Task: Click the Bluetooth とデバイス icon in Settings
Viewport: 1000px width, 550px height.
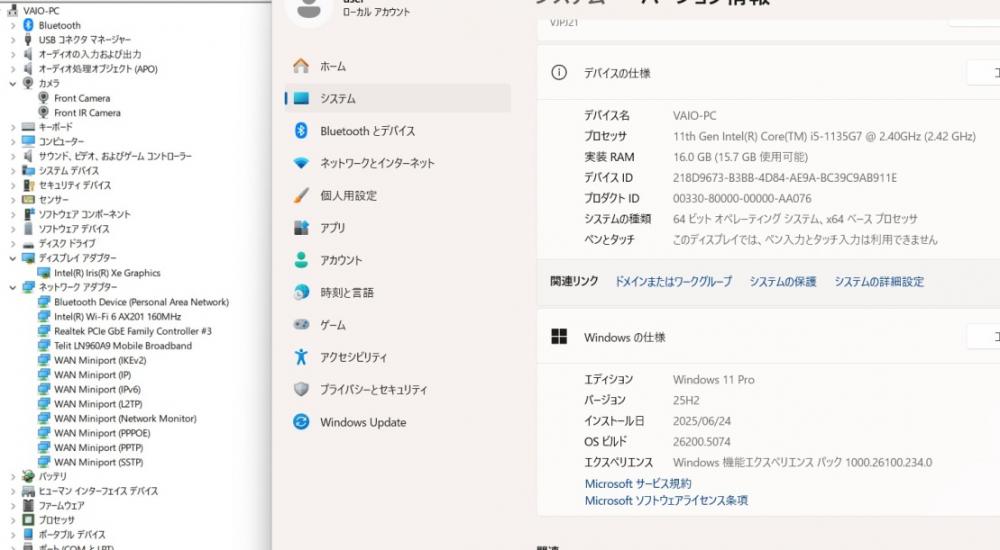Action: coord(301,131)
